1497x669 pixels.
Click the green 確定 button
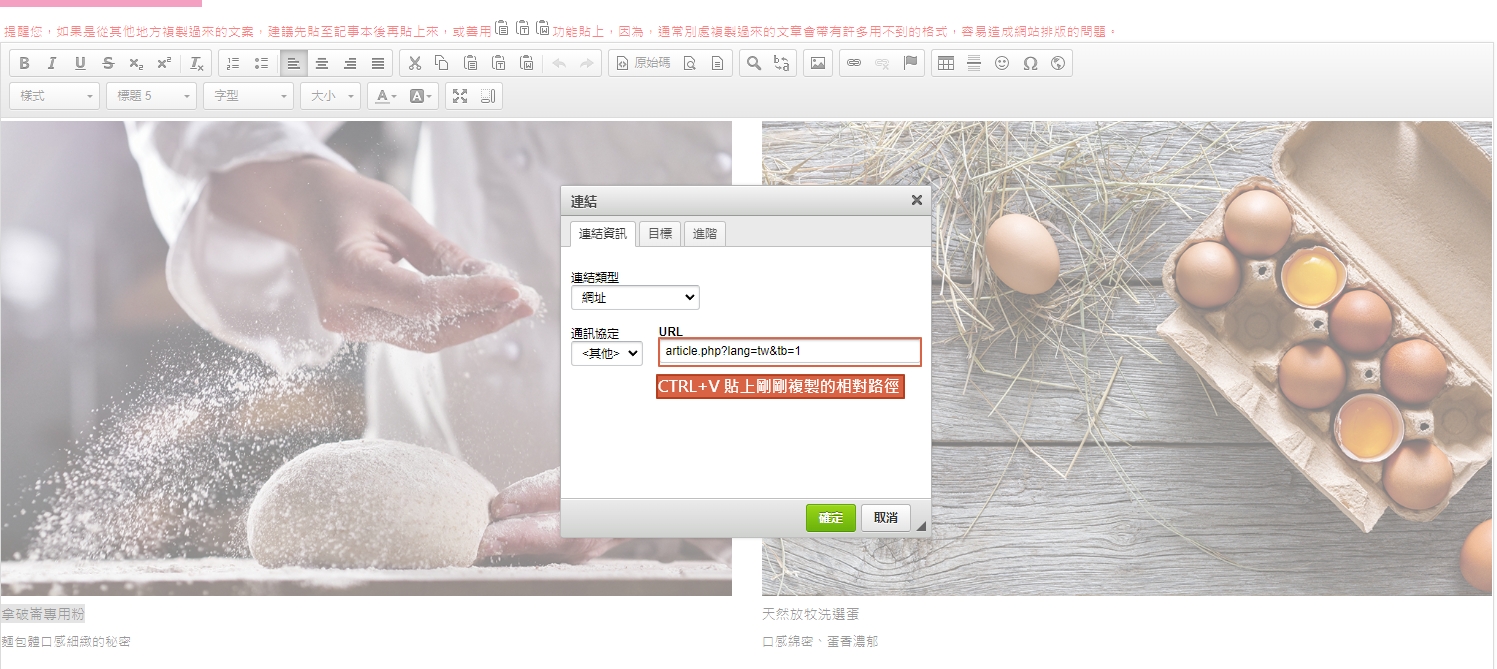[830, 518]
